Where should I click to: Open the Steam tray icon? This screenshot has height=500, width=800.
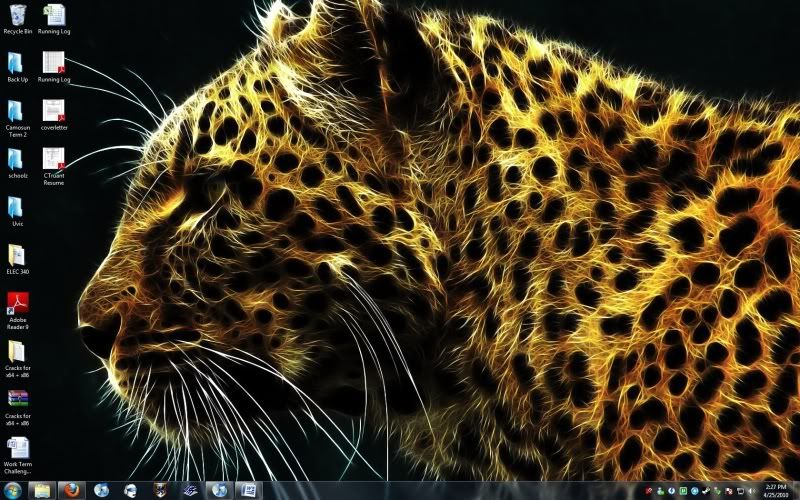tap(706, 491)
